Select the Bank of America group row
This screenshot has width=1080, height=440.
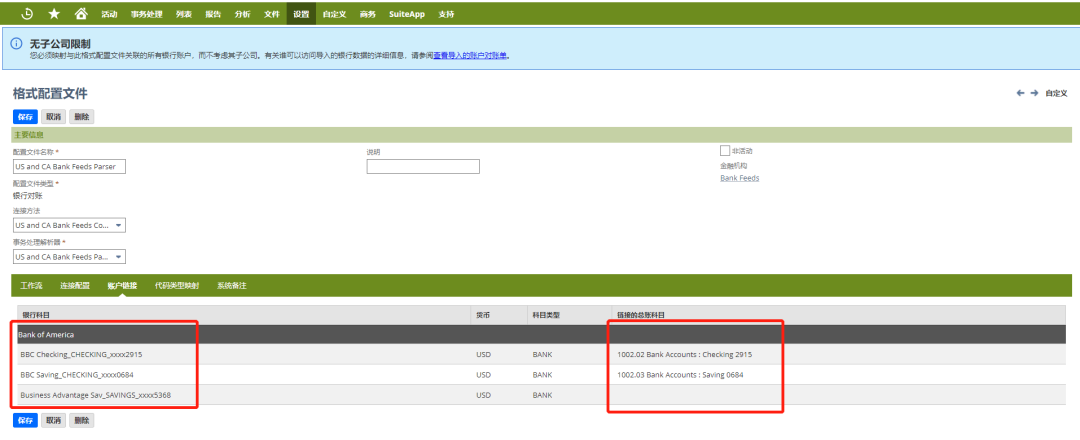pyautogui.click(x=541, y=335)
